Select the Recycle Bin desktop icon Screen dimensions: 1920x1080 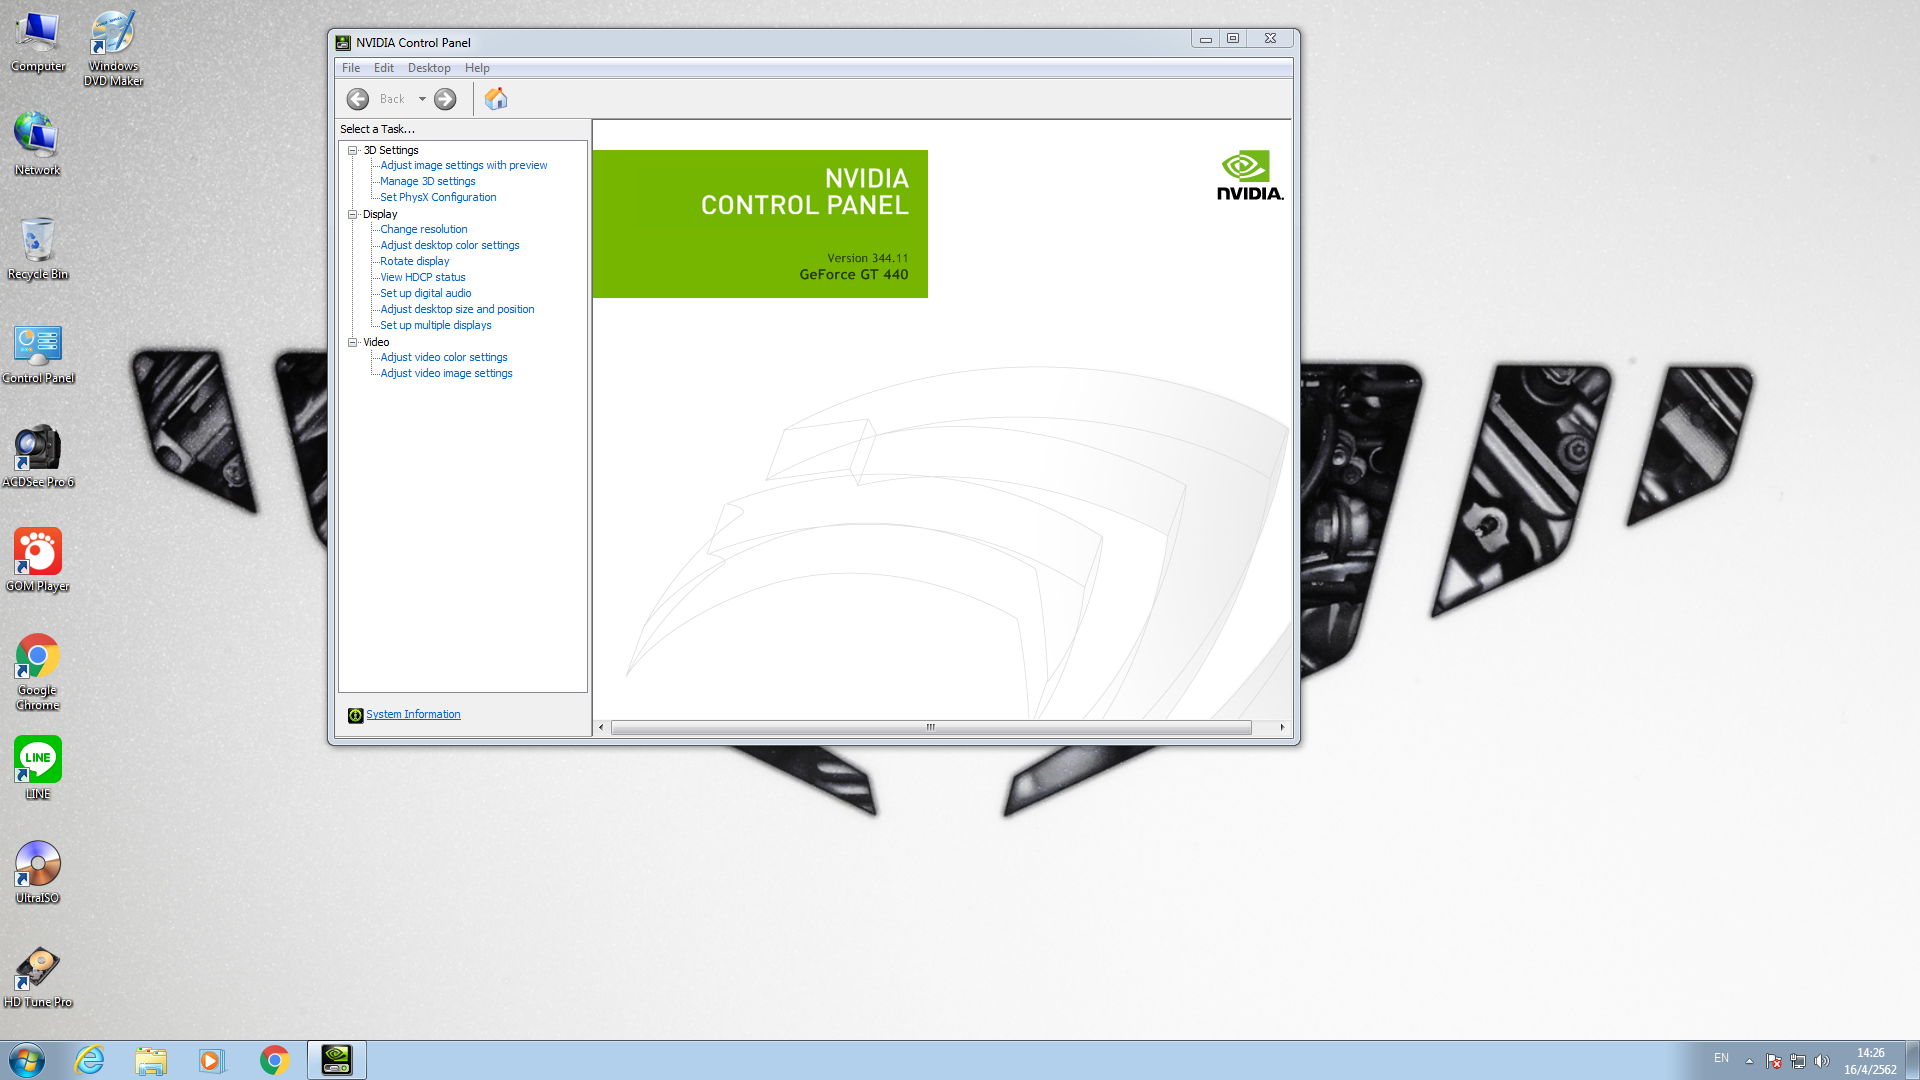pyautogui.click(x=38, y=248)
